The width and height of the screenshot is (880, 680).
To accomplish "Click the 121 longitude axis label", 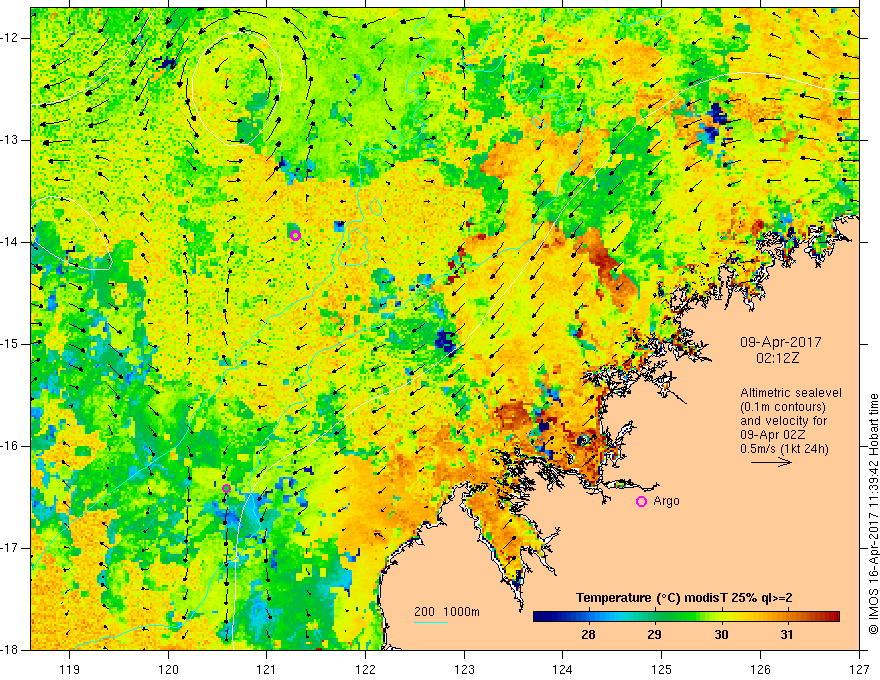I will (x=267, y=669).
